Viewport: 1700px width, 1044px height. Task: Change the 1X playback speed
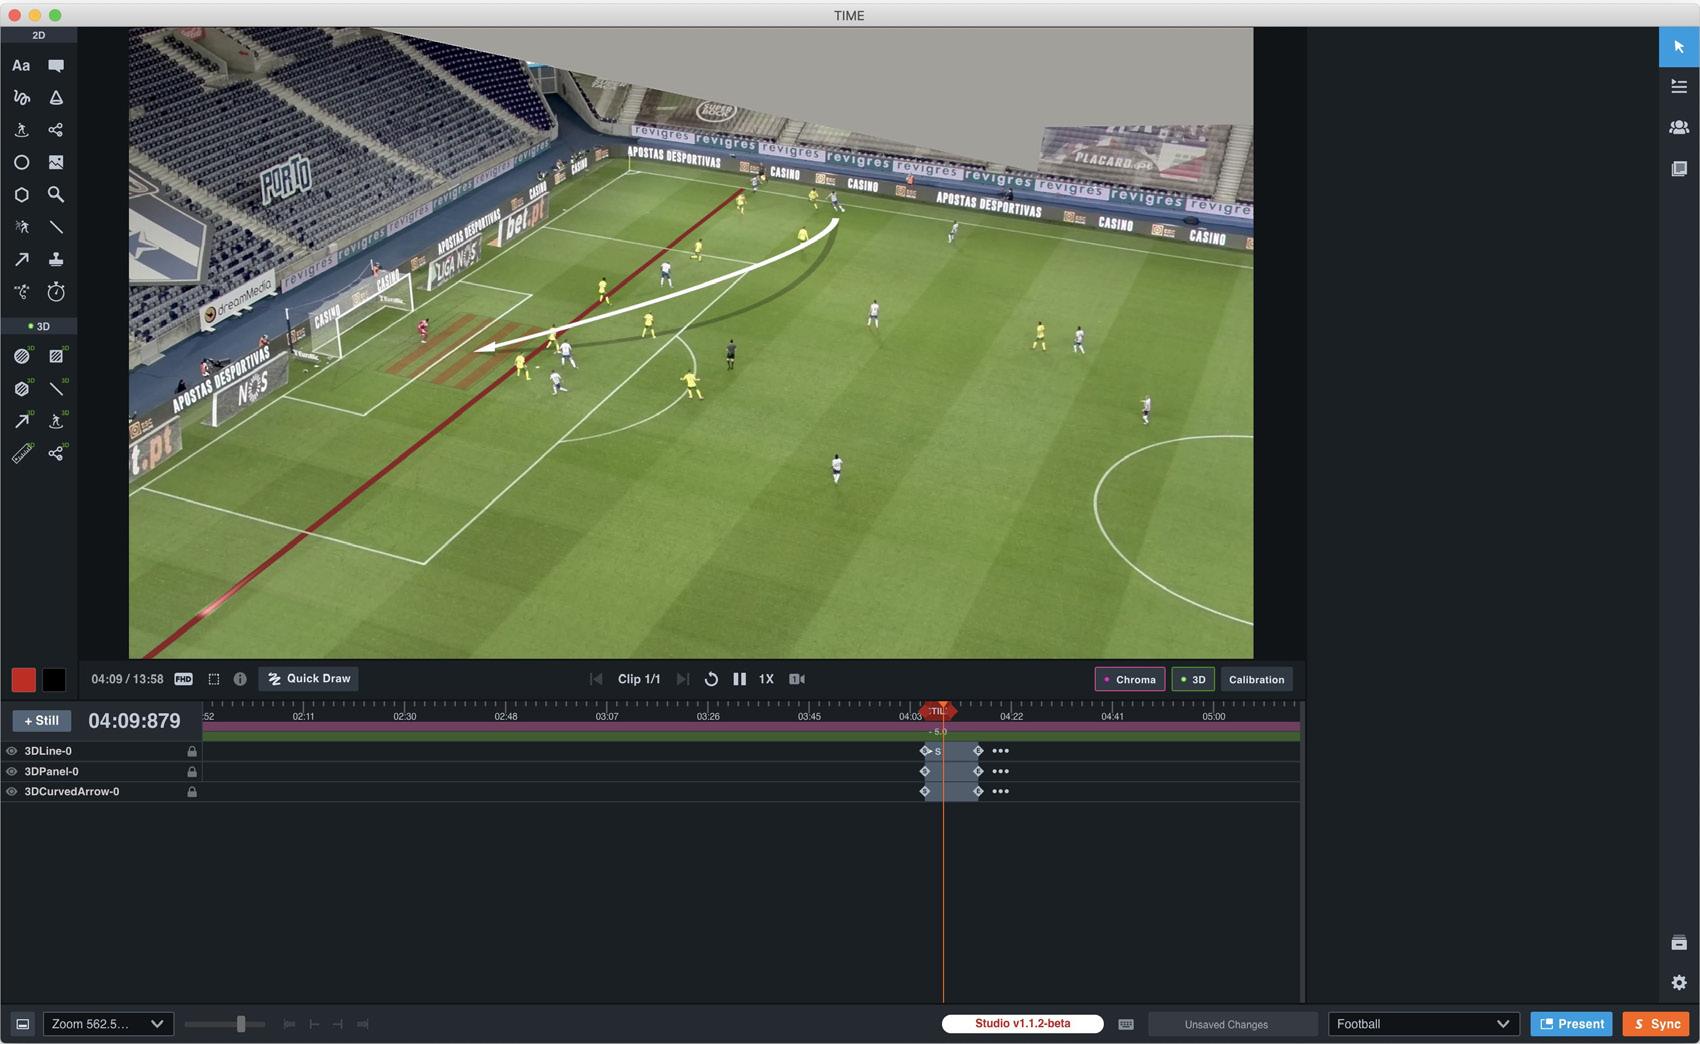[766, 679]
